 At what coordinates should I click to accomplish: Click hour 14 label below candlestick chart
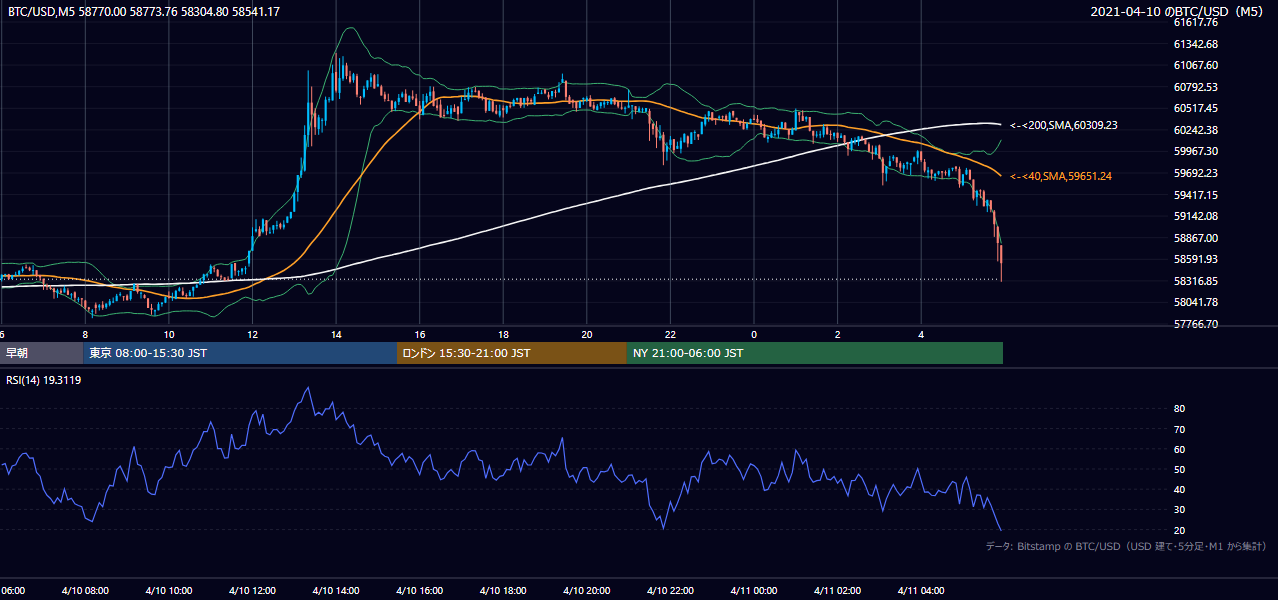336,334
